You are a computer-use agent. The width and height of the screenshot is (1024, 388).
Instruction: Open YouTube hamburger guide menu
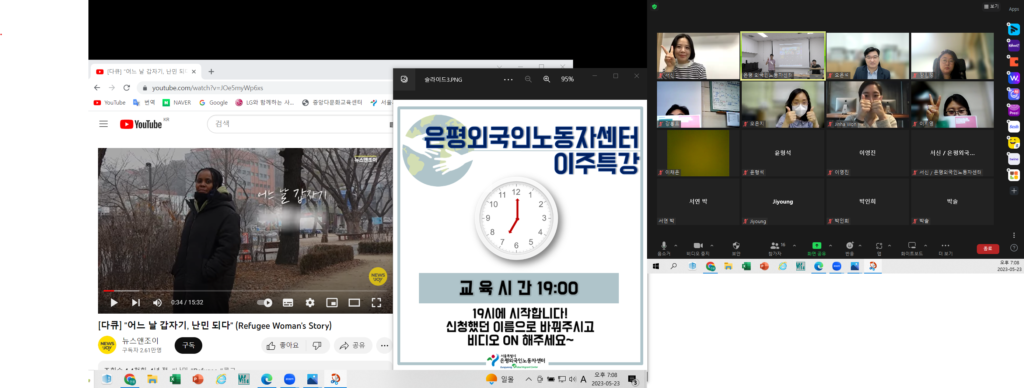103,123
